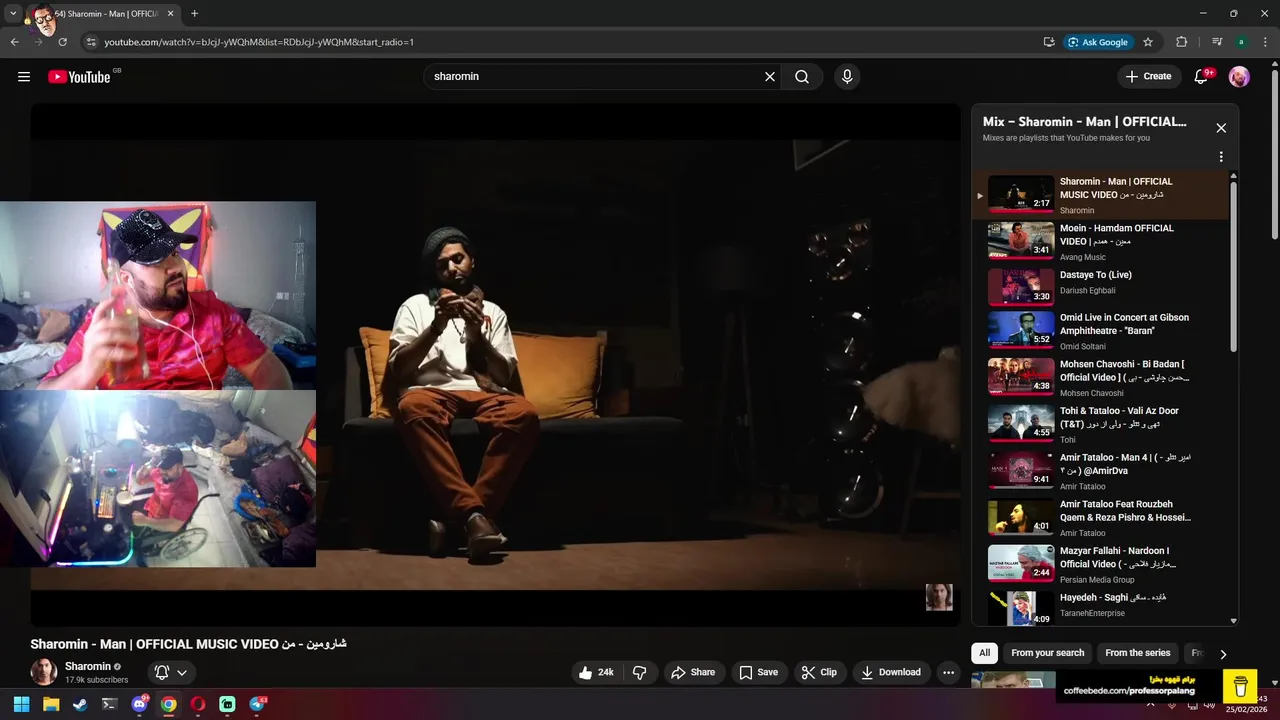Screen dimensions: 1280x720
Task: Play Tohi & Tataloo - Vali Az Door
Action: click(x=1100, y=425)
